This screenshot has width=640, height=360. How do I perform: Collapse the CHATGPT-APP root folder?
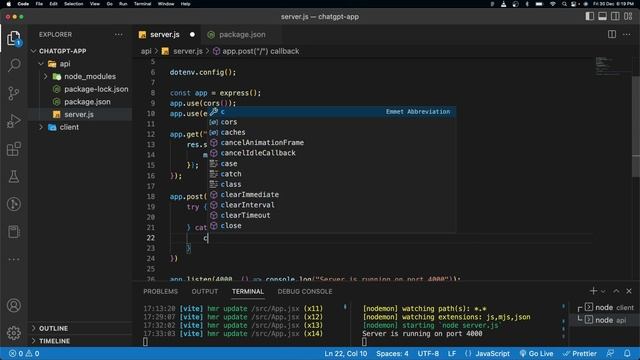[x=62, y=51]
